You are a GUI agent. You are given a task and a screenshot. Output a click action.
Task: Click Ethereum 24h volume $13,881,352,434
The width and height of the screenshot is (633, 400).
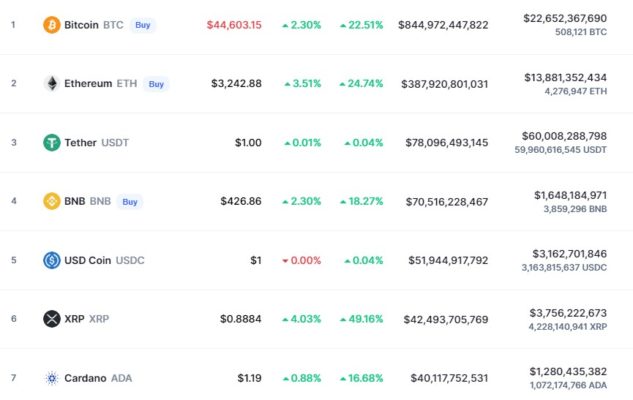point(565,77)
